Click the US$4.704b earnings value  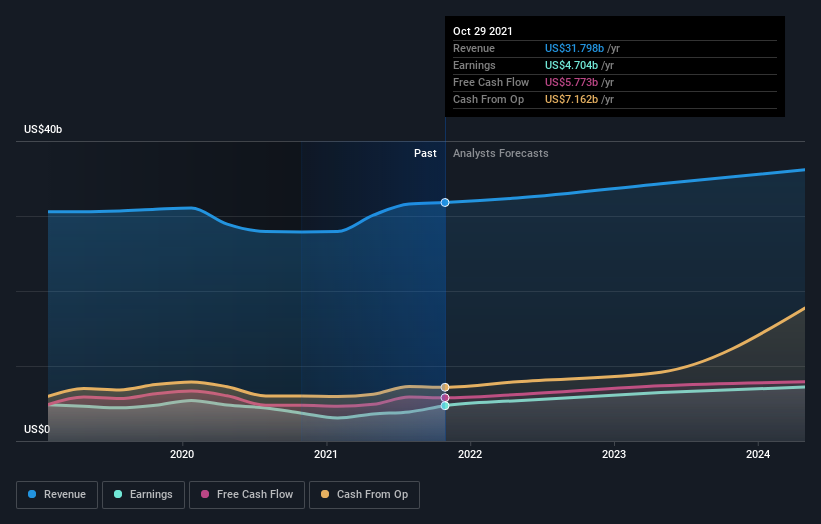(571, 65)
